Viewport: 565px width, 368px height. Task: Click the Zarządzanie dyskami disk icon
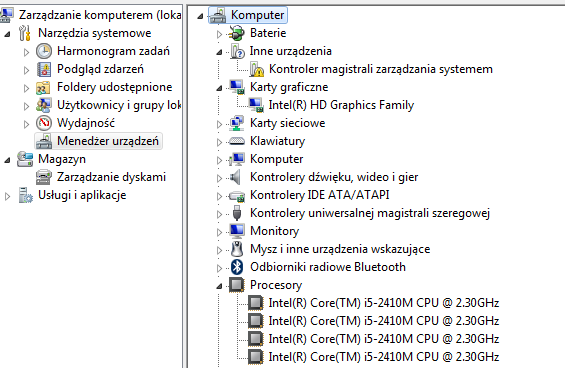click(x=44, y=177)
